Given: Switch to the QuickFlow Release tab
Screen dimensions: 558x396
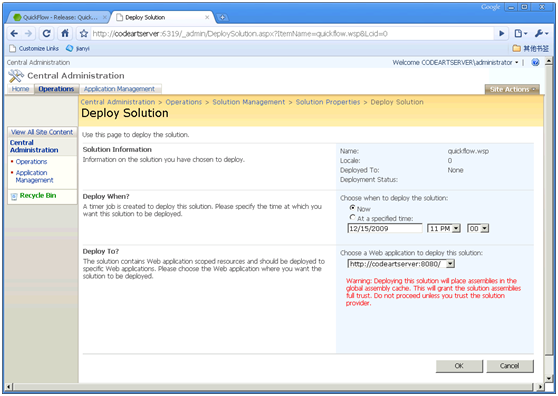Looking at the screenshot, I should pyautogui.click(x=60, y=17).
